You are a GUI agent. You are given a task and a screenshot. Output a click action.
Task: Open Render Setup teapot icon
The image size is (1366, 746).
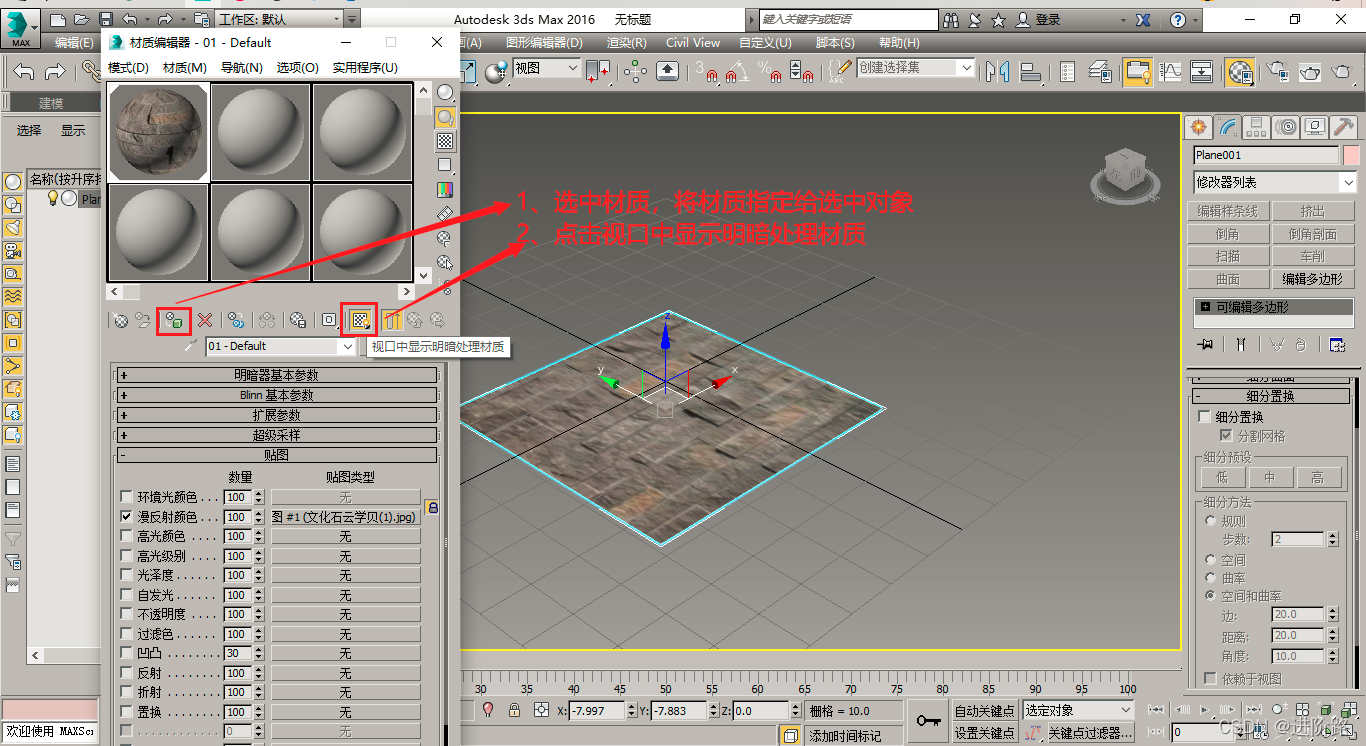pos(1278,71)
